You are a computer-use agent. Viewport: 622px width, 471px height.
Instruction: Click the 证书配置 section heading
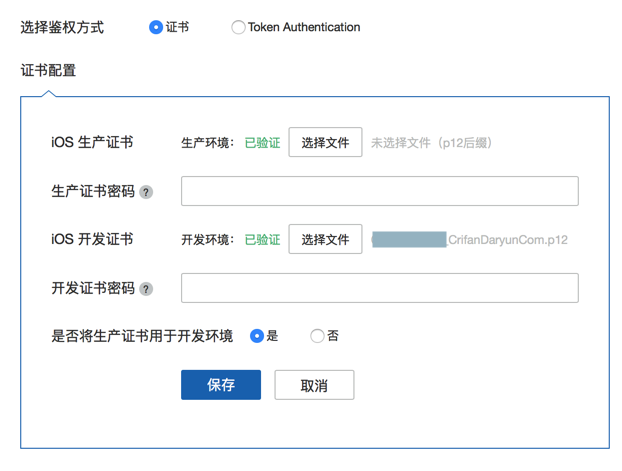(48, 70)
